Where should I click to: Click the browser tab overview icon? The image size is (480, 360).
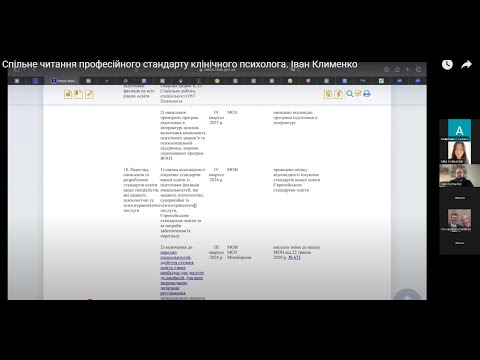click(418, 69)
